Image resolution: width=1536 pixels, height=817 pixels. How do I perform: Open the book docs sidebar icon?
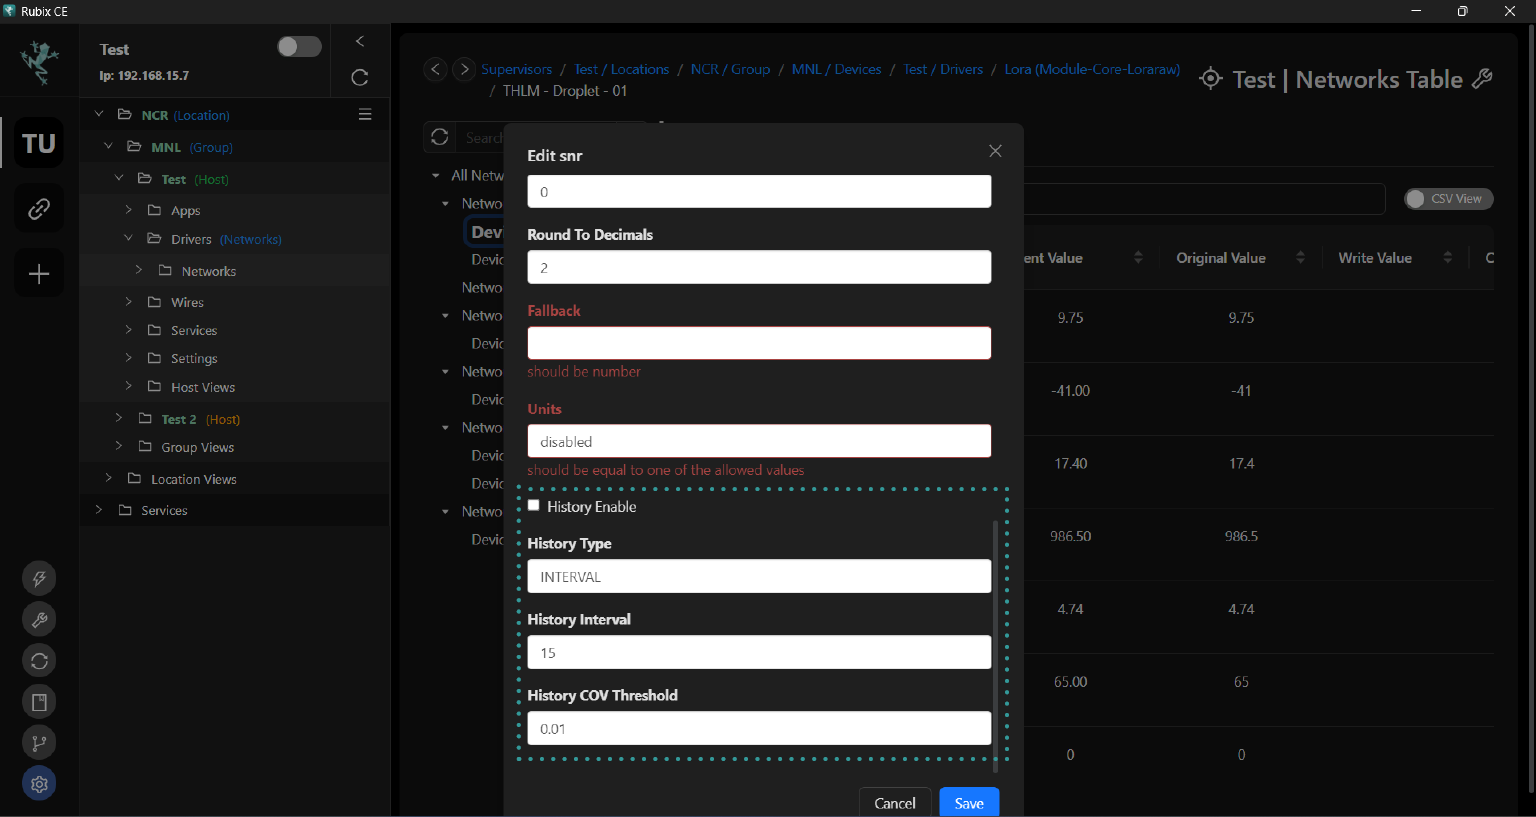(x=39, y=702)
